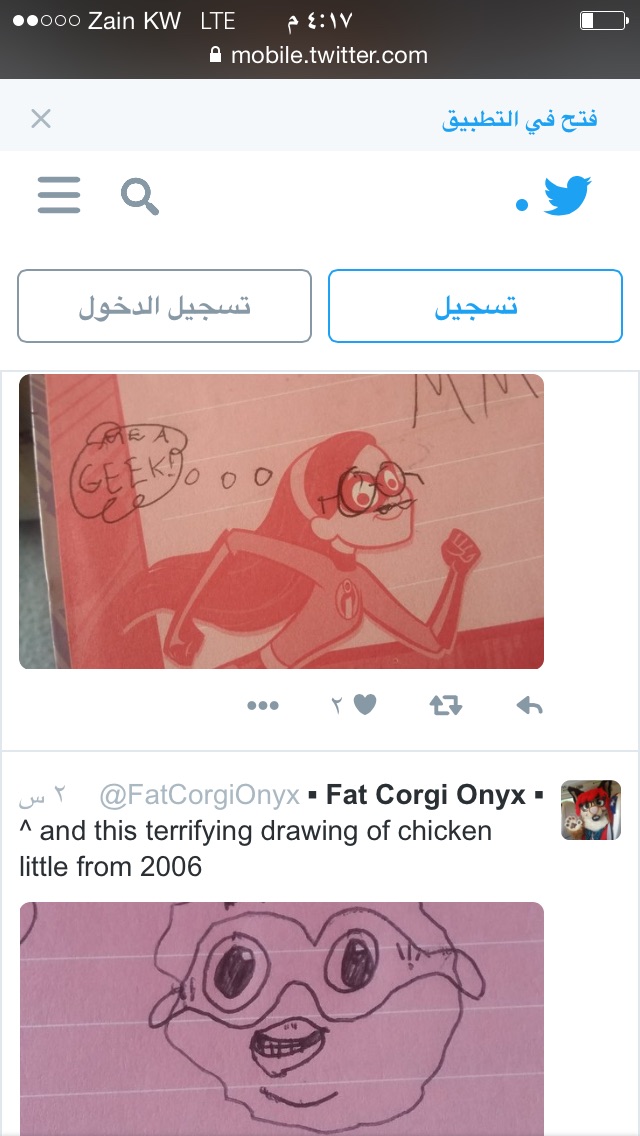Tap the battery indicator in status bar
This screenshot has width=640, height=1136.
pos(603,20)
